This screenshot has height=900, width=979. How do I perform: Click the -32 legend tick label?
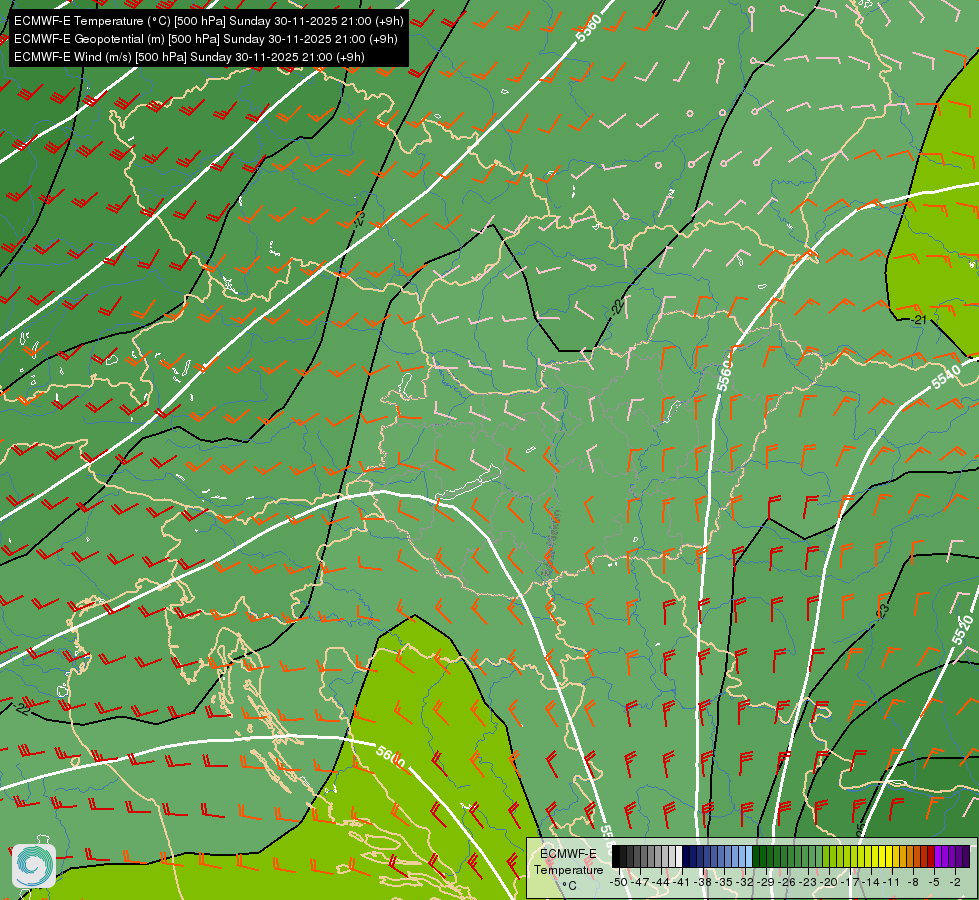pos(746,882)
